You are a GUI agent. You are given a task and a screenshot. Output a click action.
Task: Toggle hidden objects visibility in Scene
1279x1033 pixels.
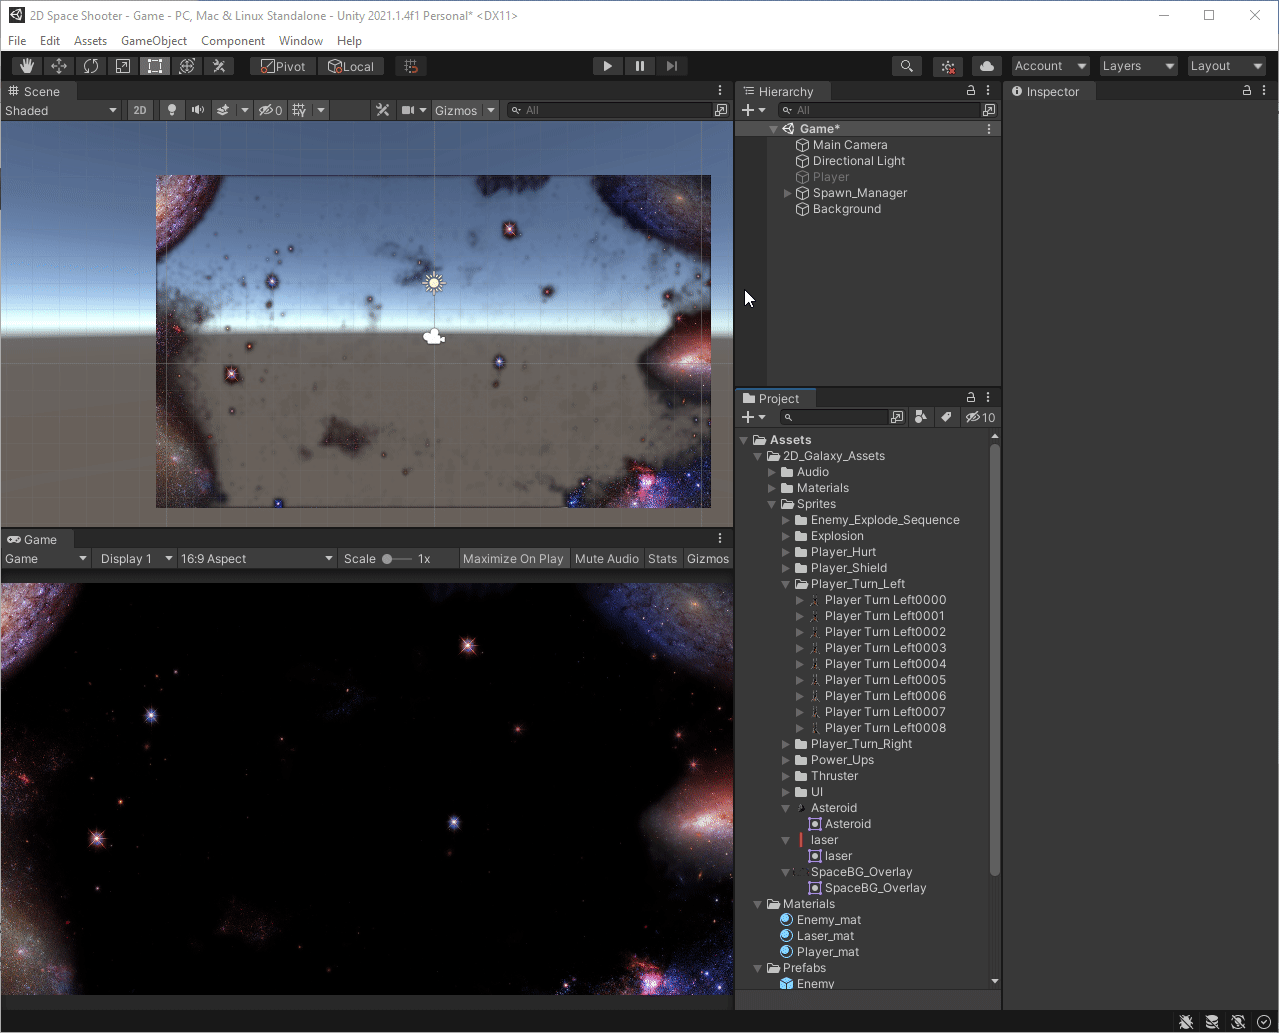tap(271, 110)
